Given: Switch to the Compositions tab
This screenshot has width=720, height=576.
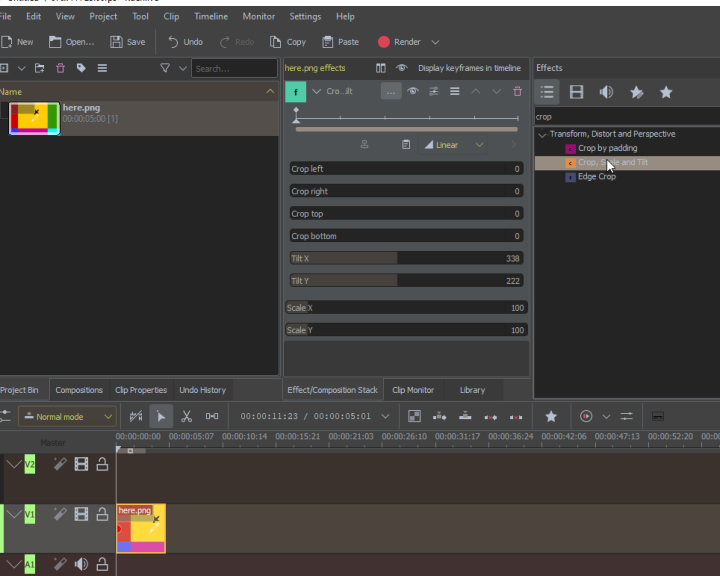Looking at the screenshot, I should 79,390.
